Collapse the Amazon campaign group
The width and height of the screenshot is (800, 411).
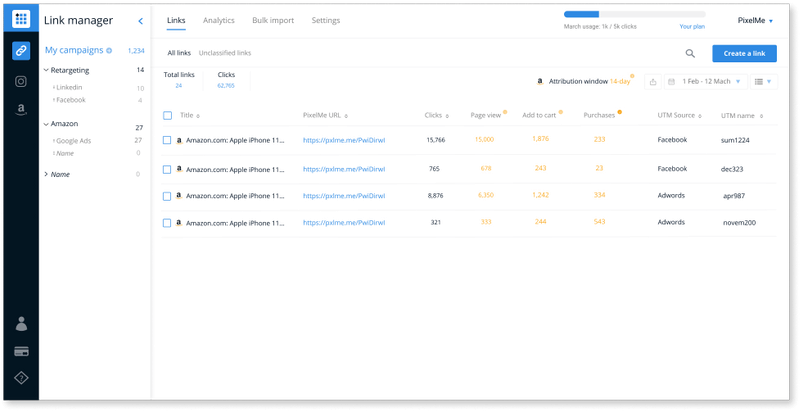point(46,124)
